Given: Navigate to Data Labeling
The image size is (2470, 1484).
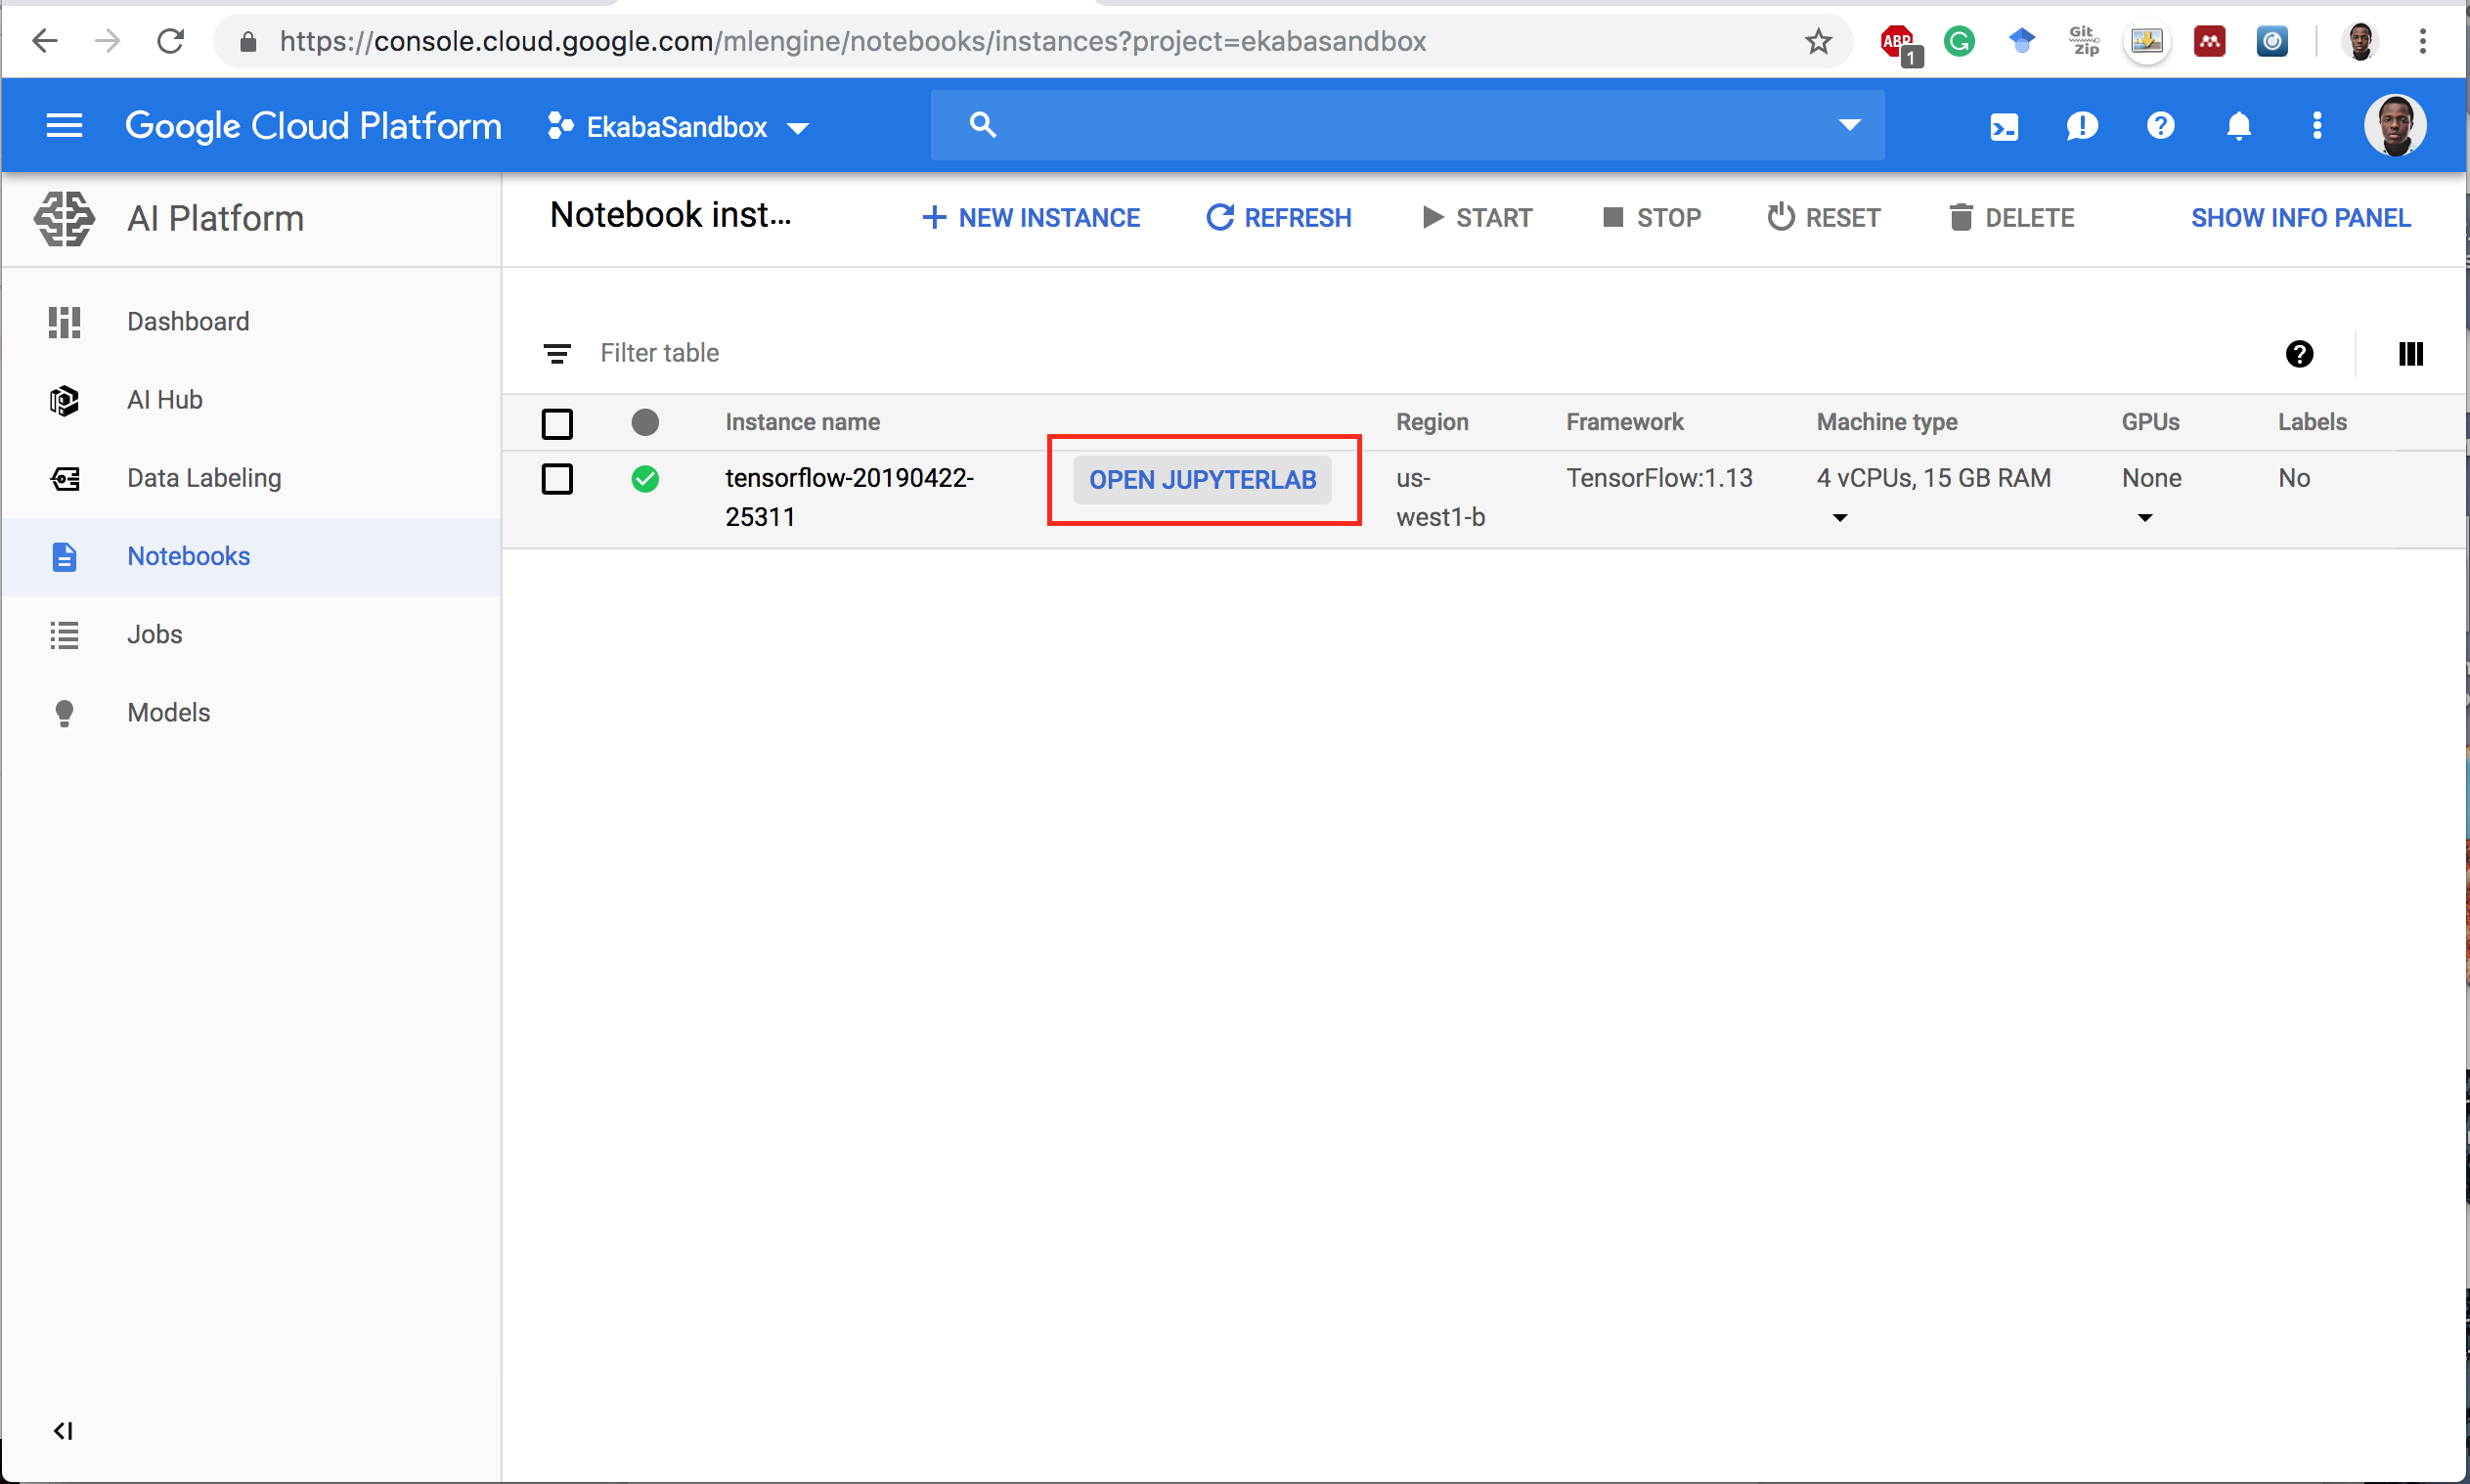Looking at the screenshot, I should click(x=204, y=476).
